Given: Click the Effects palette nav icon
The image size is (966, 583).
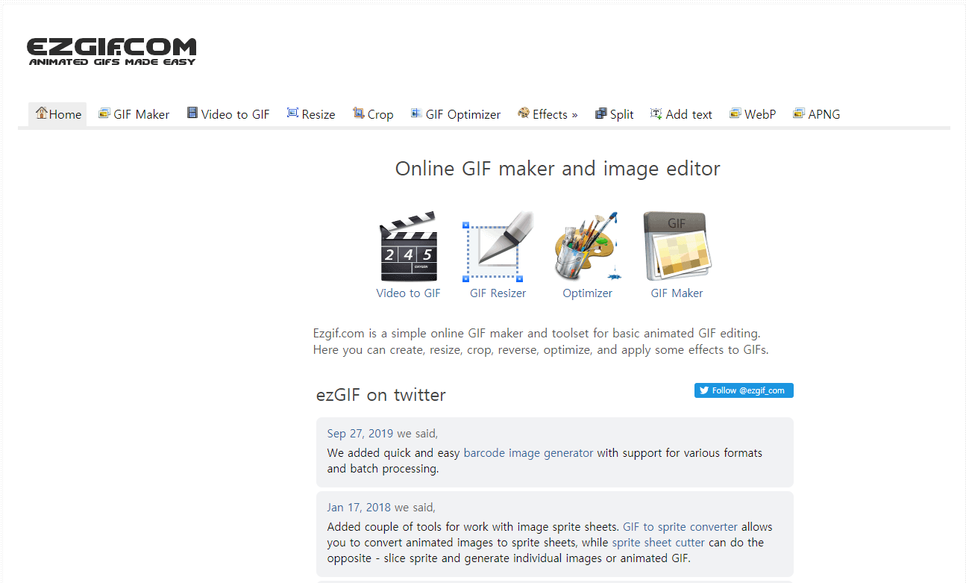Looking at the screenshot, I should click(524, 113).
